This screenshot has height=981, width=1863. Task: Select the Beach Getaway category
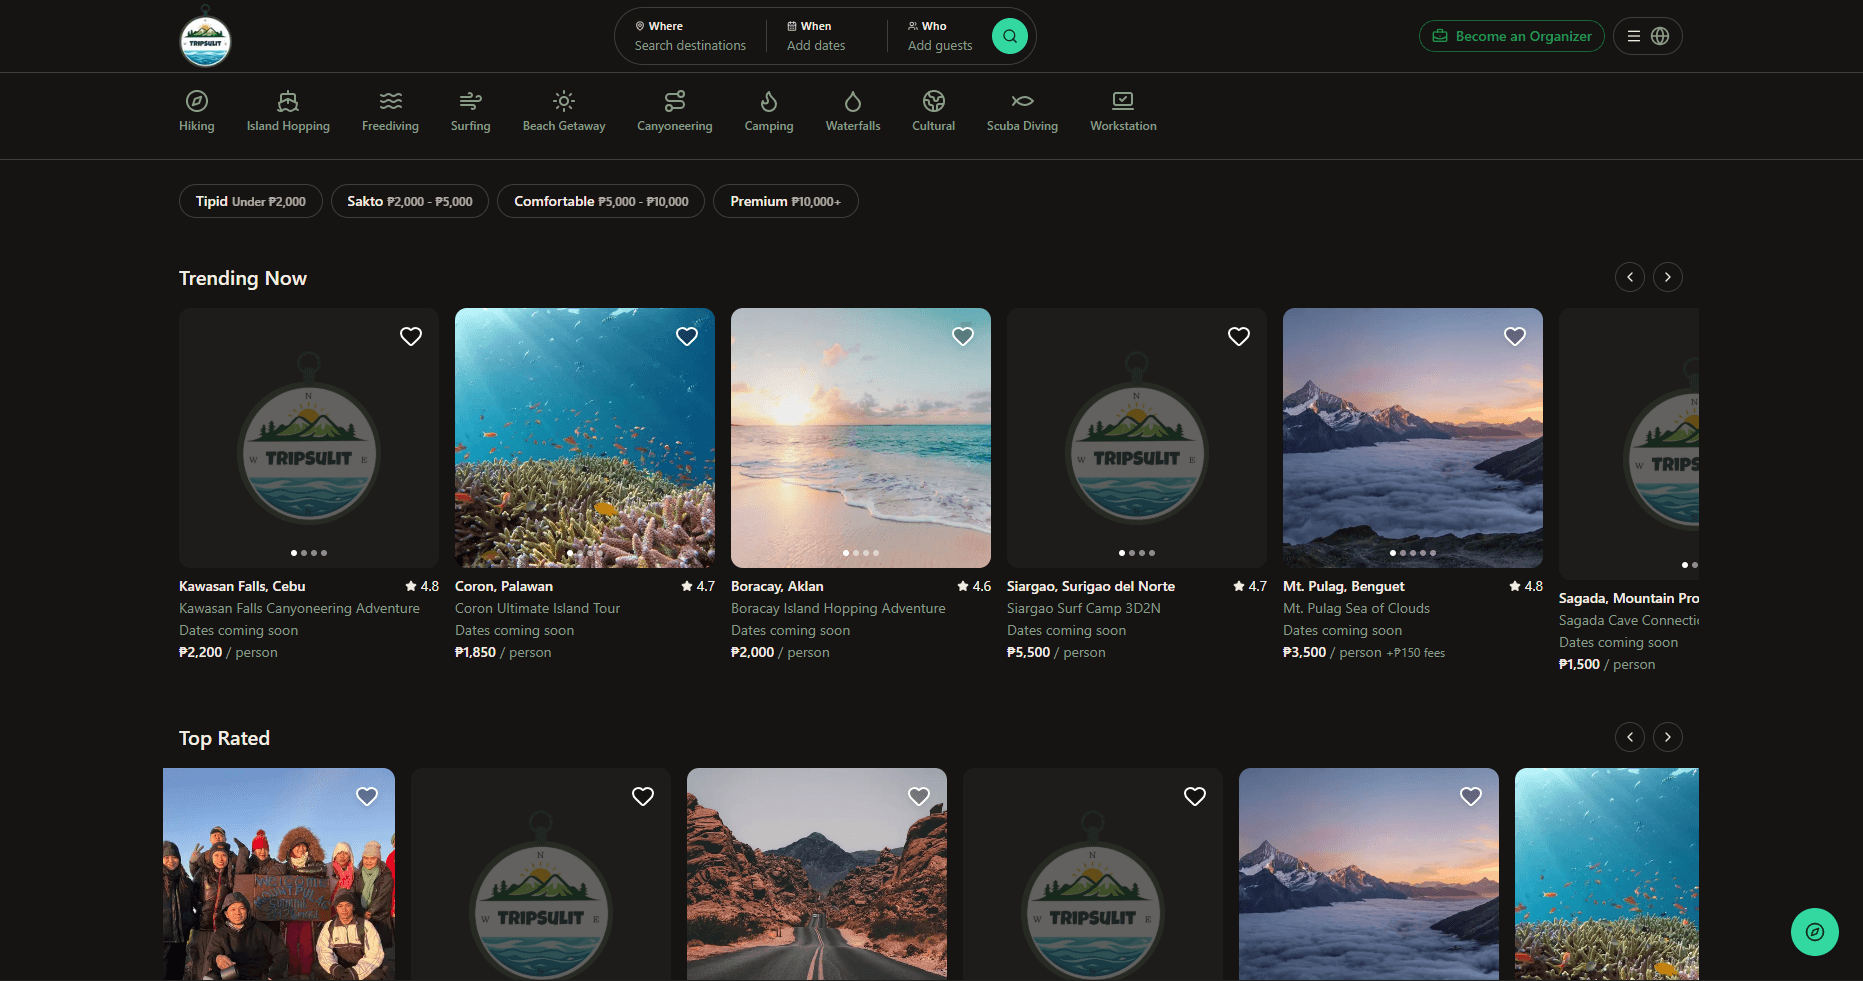[564, 111]
